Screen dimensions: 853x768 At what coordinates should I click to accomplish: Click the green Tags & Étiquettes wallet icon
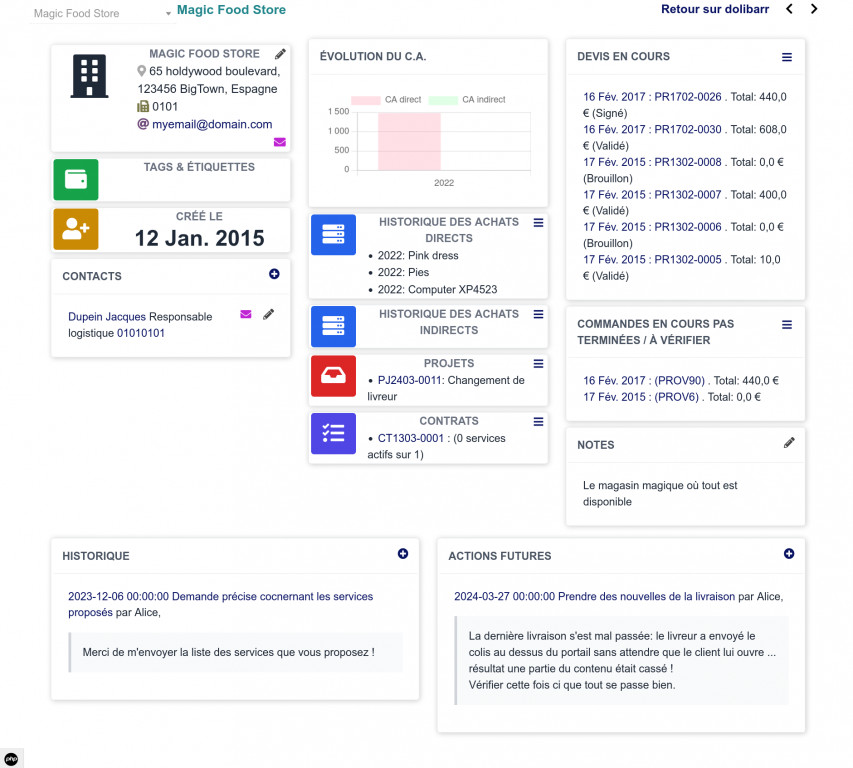(76, 179)
